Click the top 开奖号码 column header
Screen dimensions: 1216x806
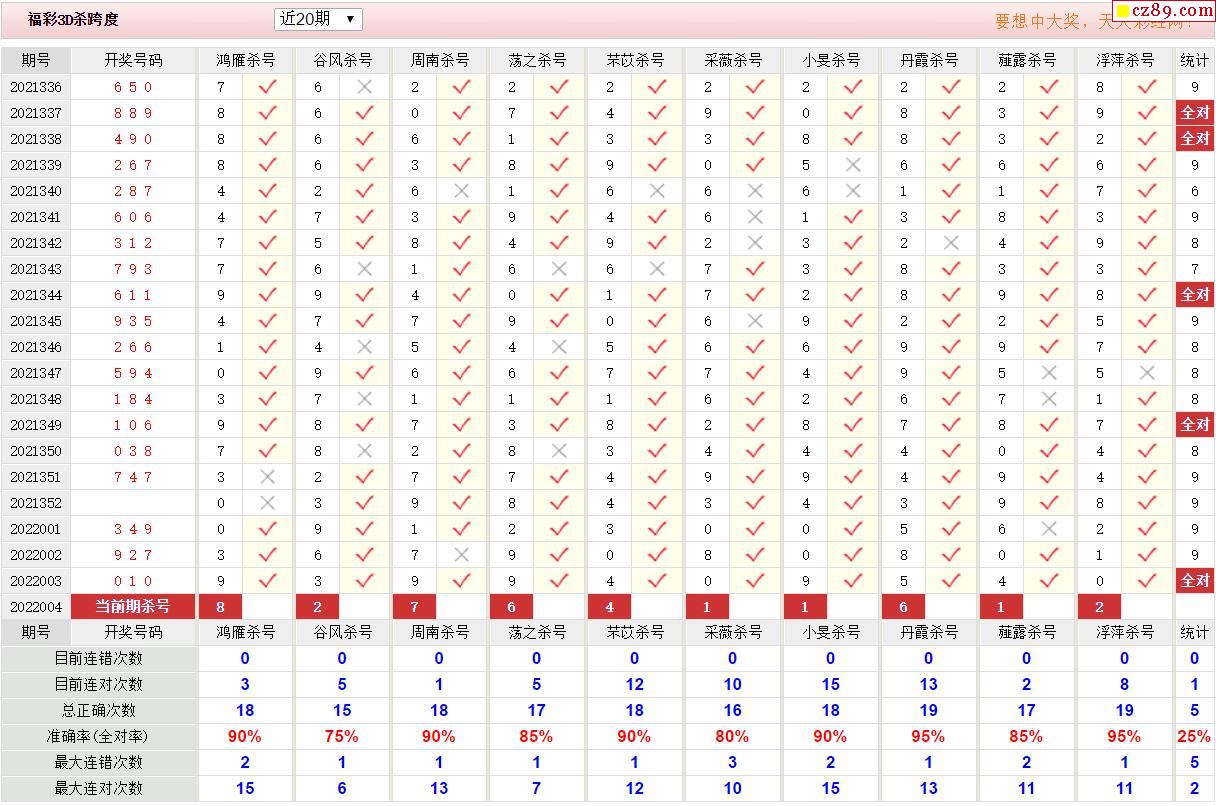133,60
